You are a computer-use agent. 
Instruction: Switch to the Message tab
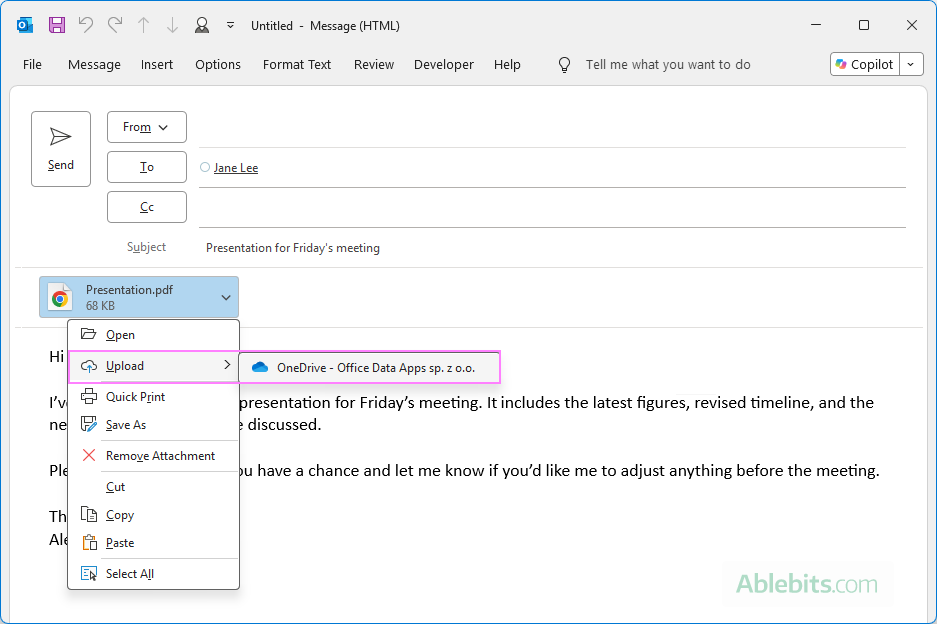point(94,65)
